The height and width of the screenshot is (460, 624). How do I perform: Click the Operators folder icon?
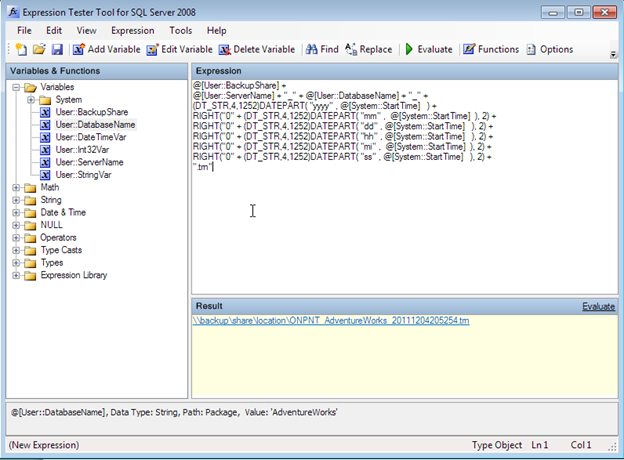[30, 238]
